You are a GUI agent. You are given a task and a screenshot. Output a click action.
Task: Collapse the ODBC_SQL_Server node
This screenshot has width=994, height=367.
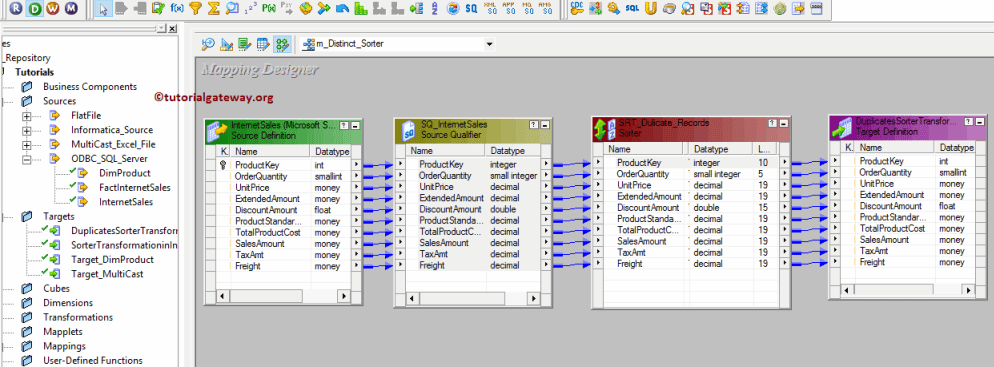[x=27, y=159]
